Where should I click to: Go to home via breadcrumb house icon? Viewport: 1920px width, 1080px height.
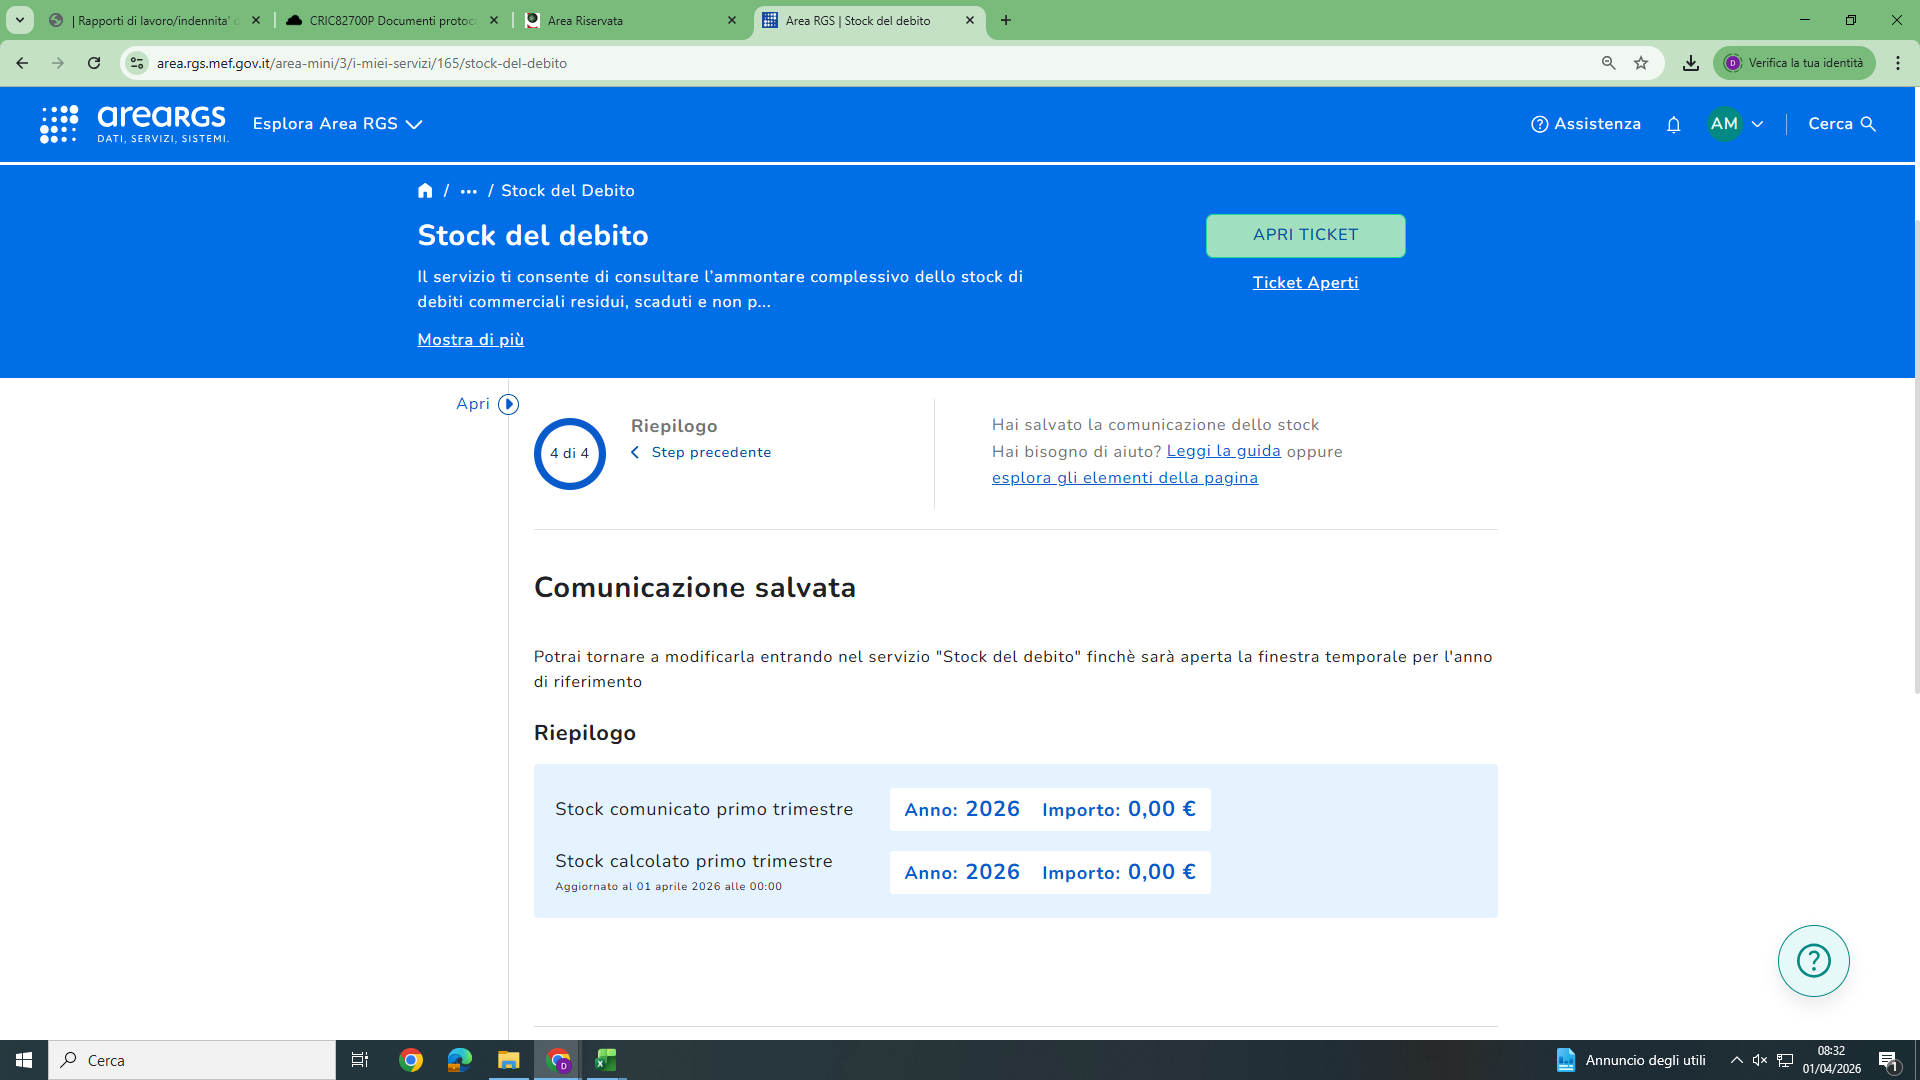tap(425, 190)
